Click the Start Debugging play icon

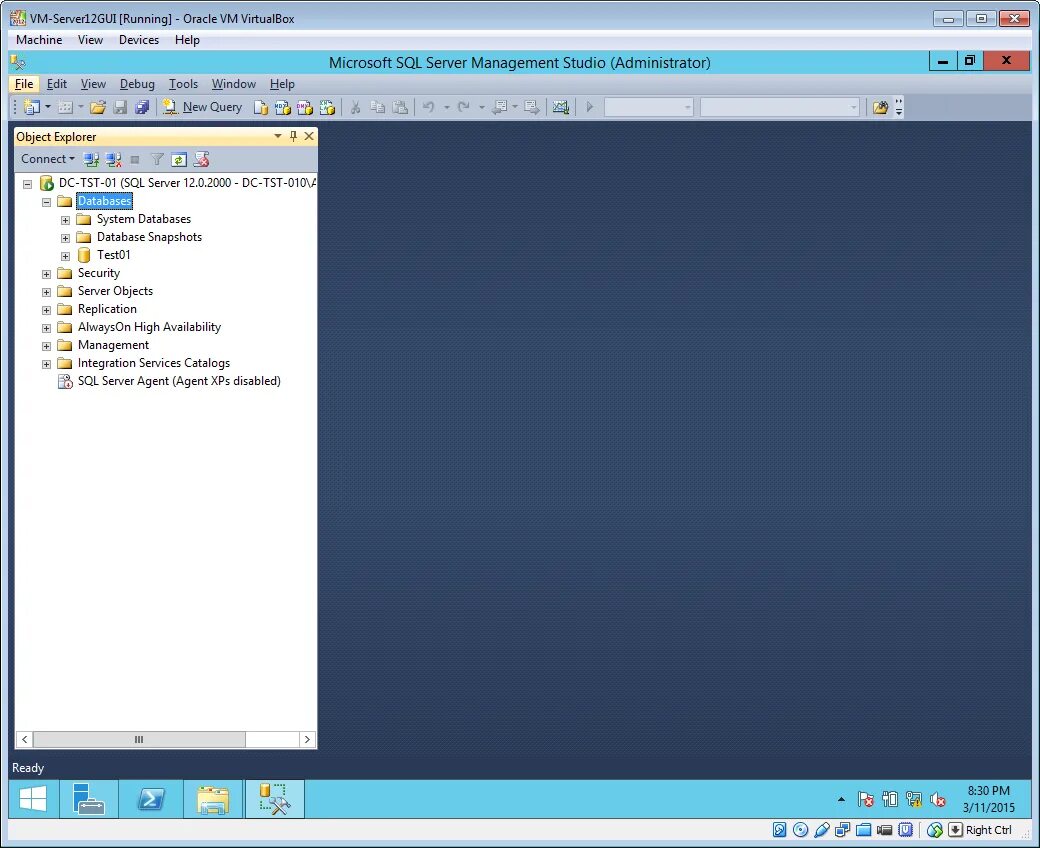pyautogui.click(x=590, y=107)
